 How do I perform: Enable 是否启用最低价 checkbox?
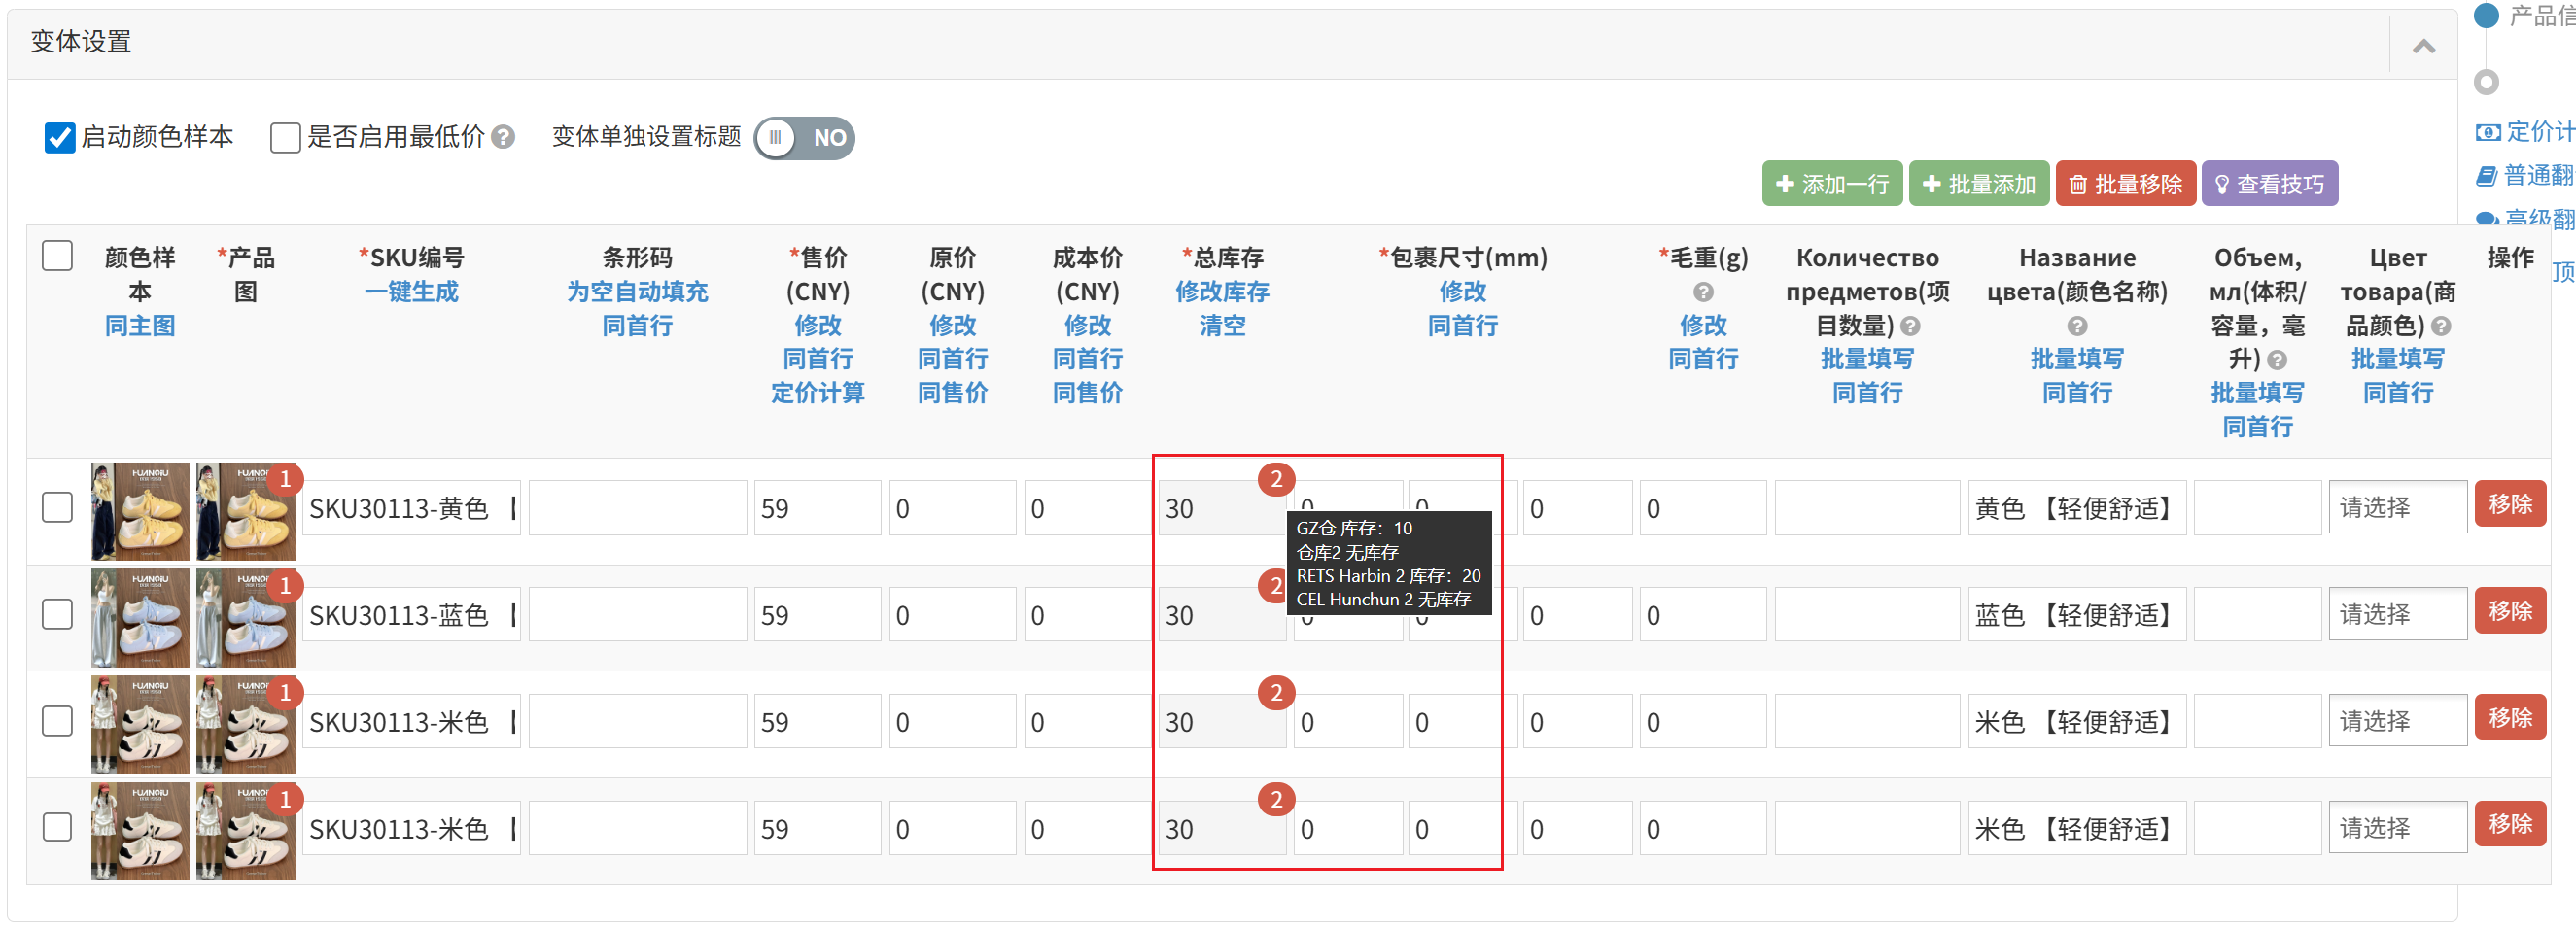(x=285, y=137)
